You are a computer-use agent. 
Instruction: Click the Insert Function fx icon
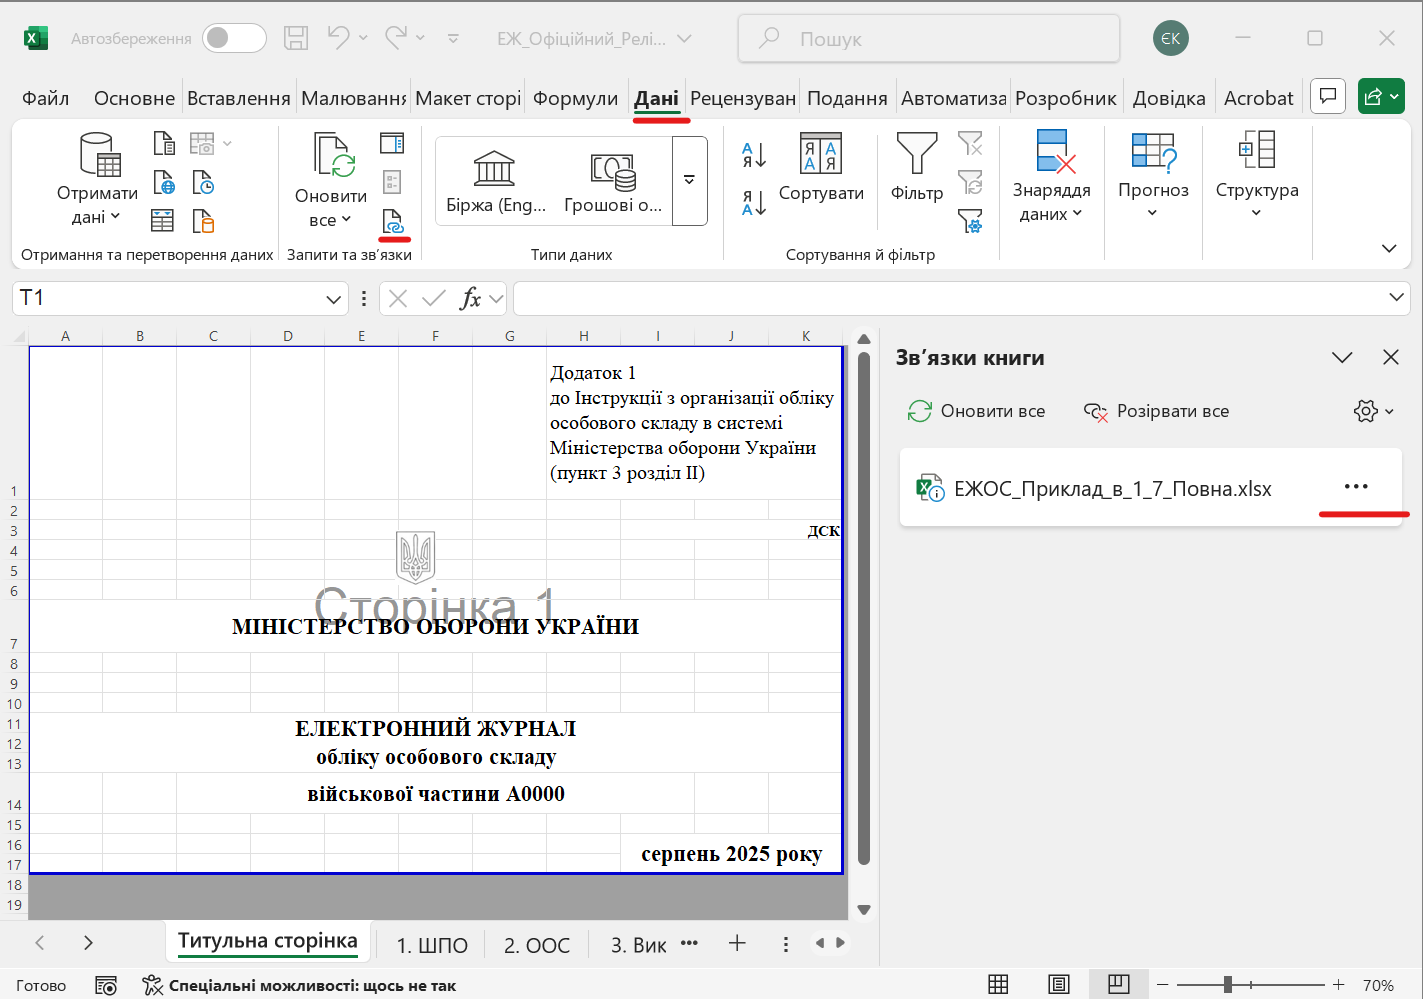click(469, 298)
